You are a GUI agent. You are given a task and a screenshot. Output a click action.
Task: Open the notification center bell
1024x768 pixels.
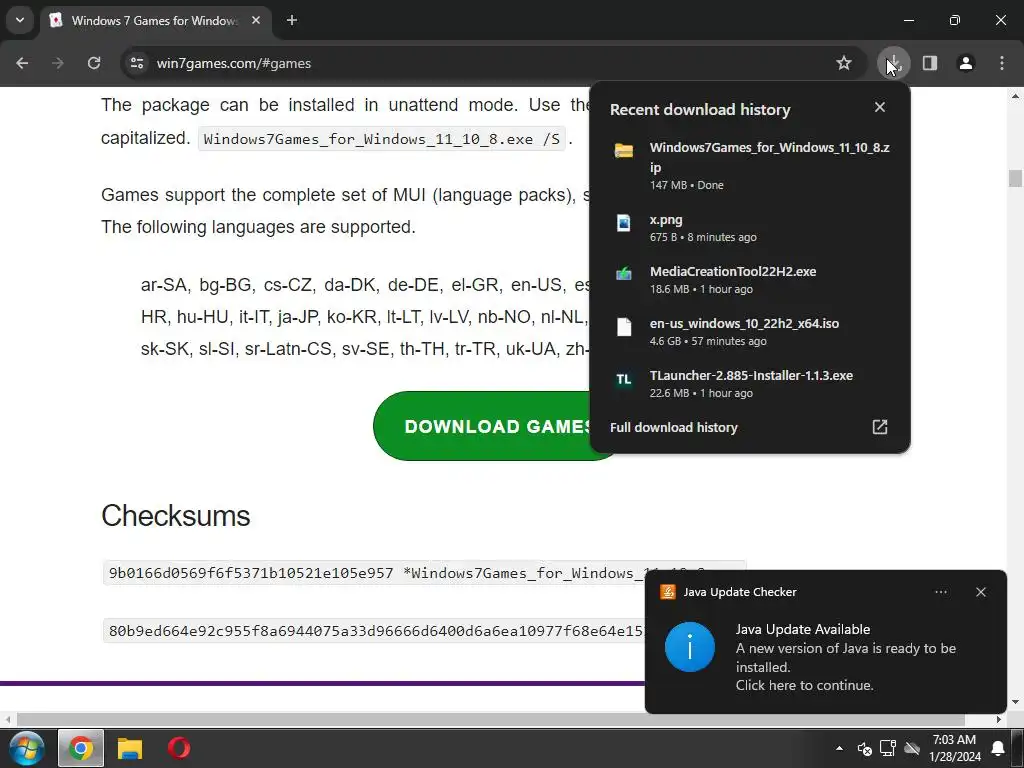tap(998, 748)
